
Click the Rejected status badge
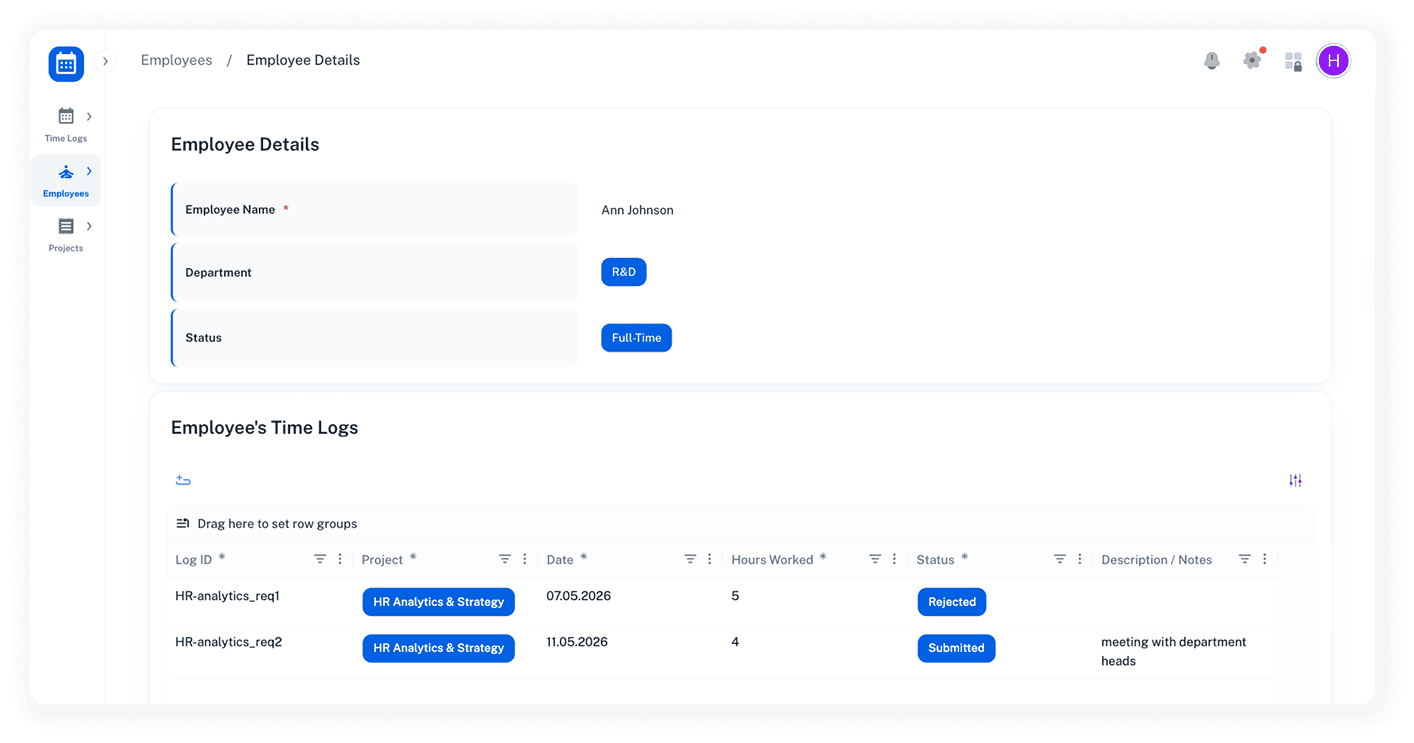(951, 601)
